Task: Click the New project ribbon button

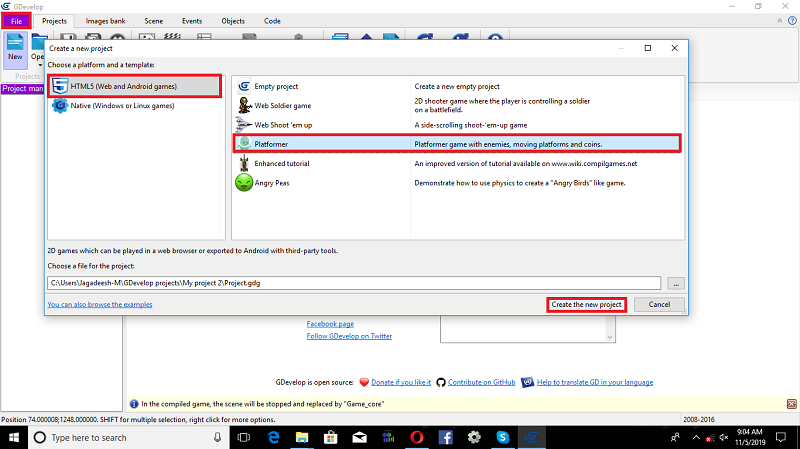Action: point(15,49)
